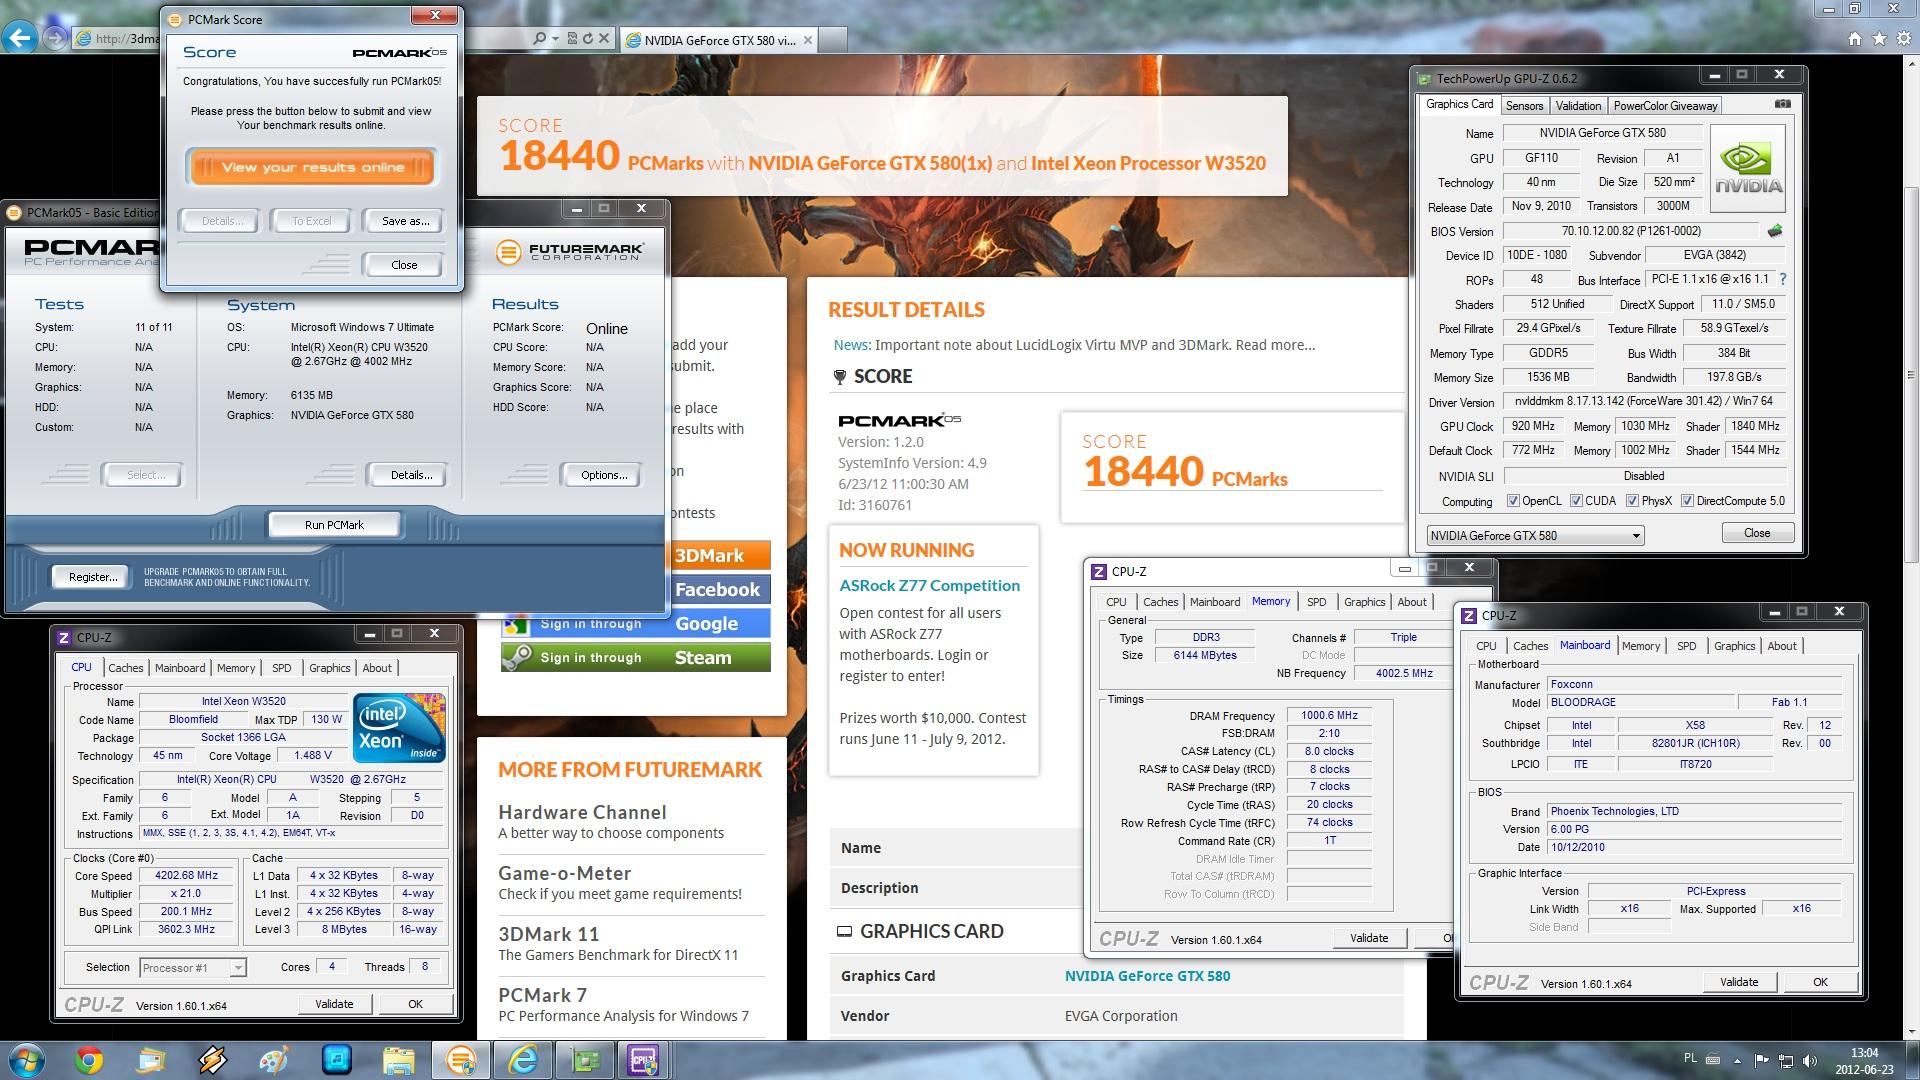The image size is (1920, 1080).
Task: Click Run PCMark button
Action: pyautogui.click(x=334, y=525)
